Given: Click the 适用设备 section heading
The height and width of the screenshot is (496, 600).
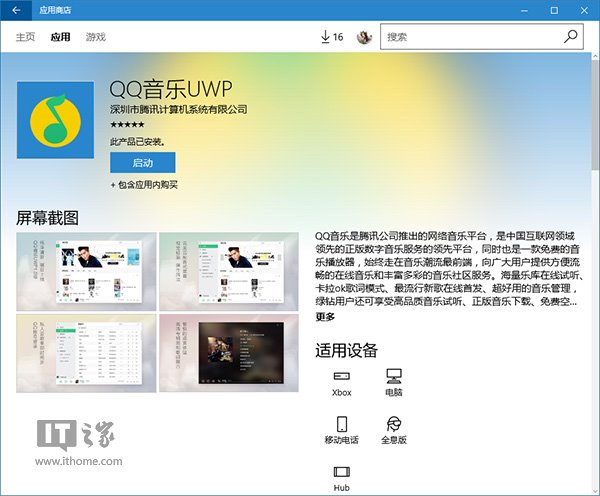Looking at the screenshot, I should (346, 350).
